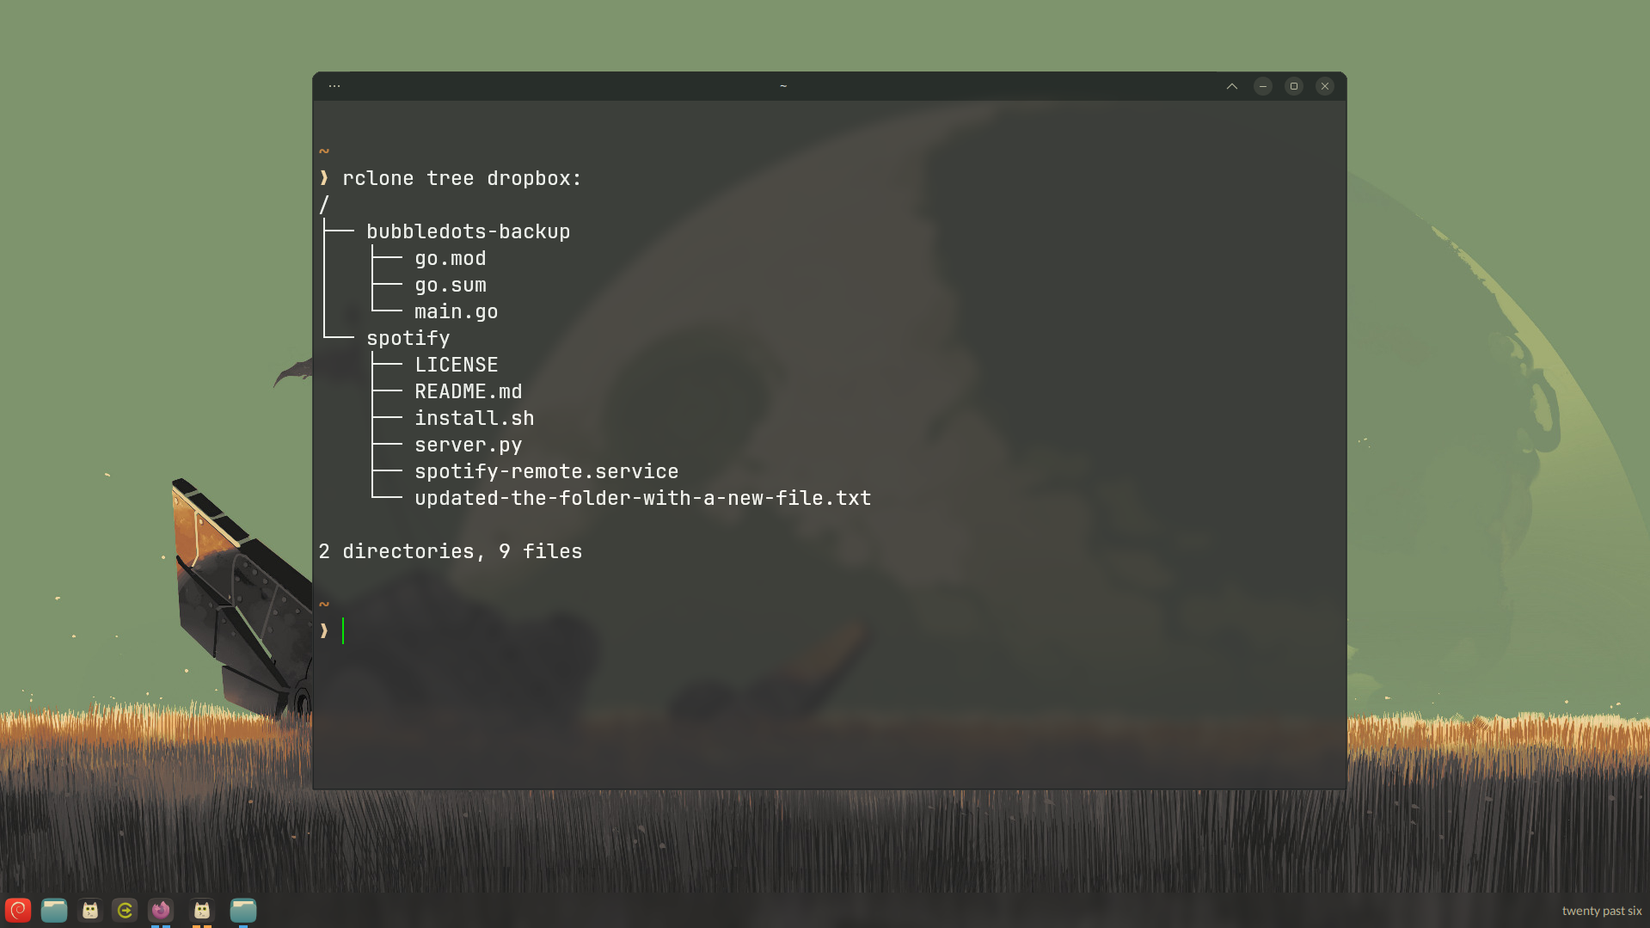
Task: Launch the kitty terminal icon without running indicator
Action: (90, 910)
